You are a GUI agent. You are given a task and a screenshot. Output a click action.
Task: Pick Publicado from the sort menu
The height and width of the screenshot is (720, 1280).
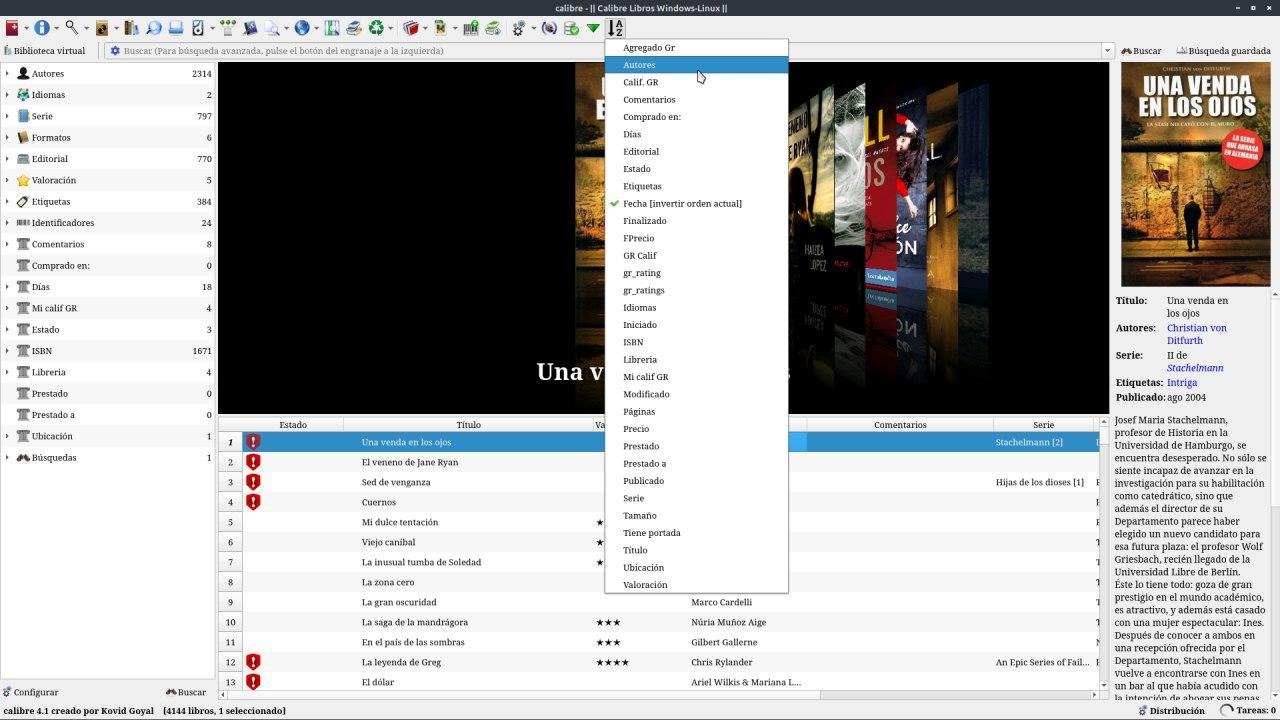(x=643, y=481)
